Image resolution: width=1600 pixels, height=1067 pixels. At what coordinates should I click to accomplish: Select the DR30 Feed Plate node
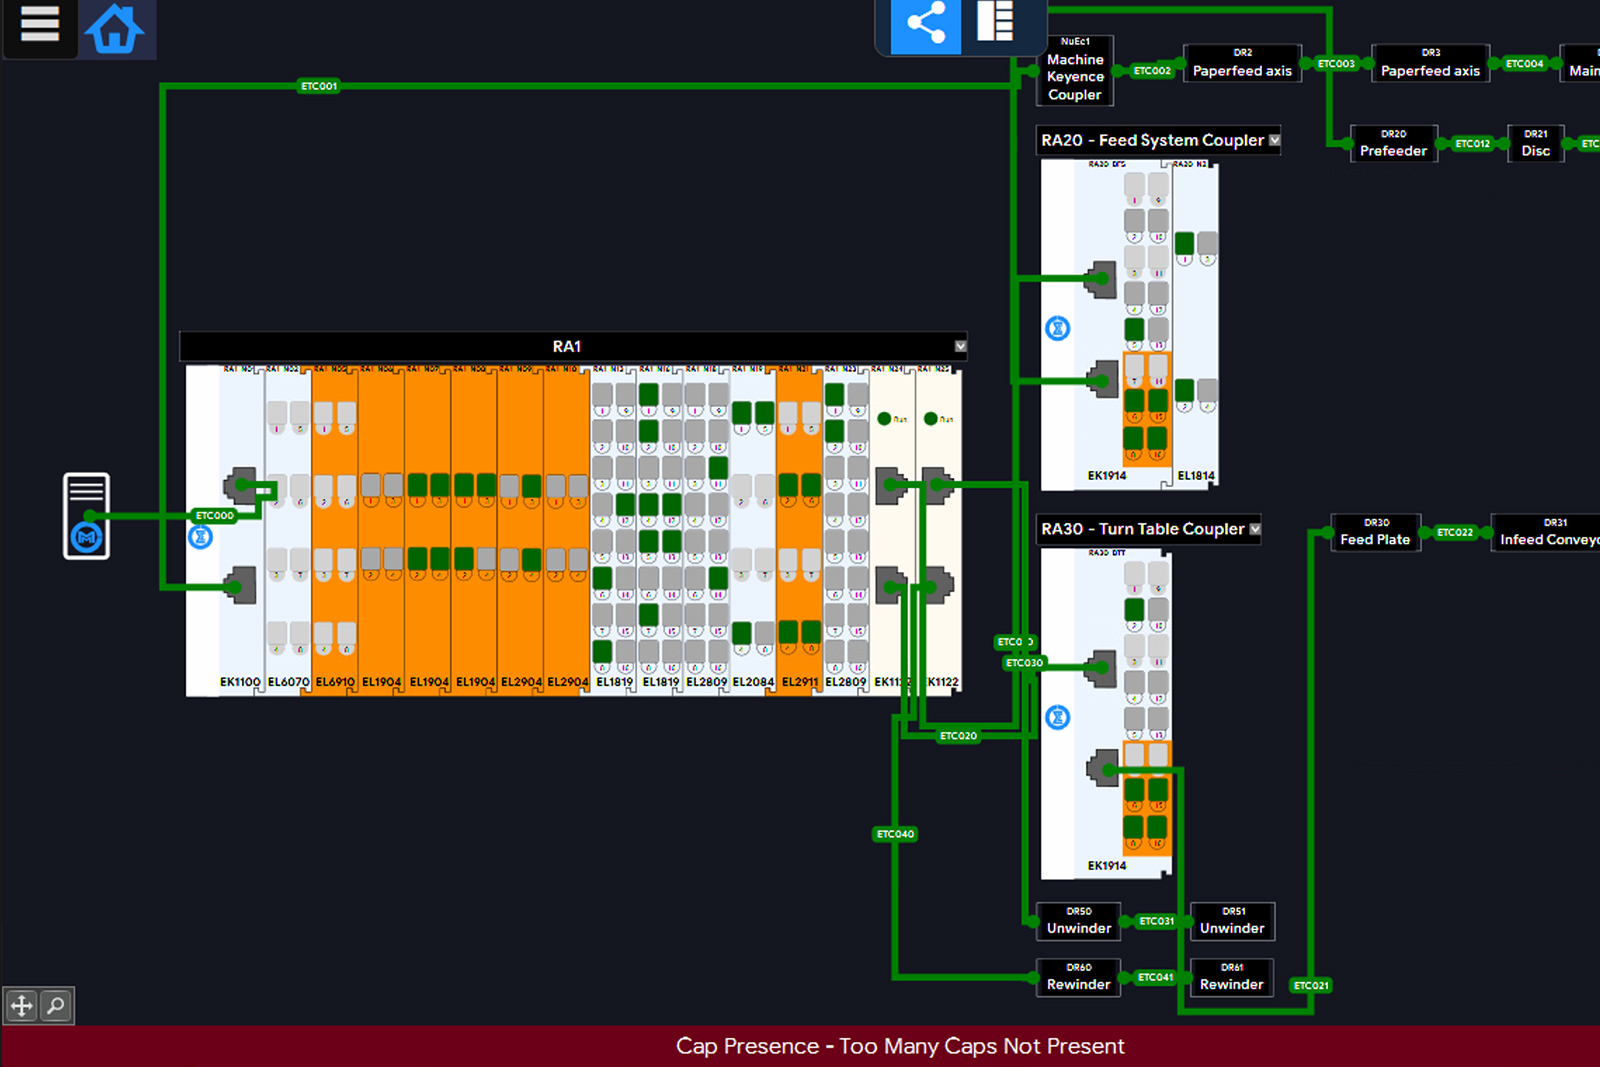[1375, 533]
